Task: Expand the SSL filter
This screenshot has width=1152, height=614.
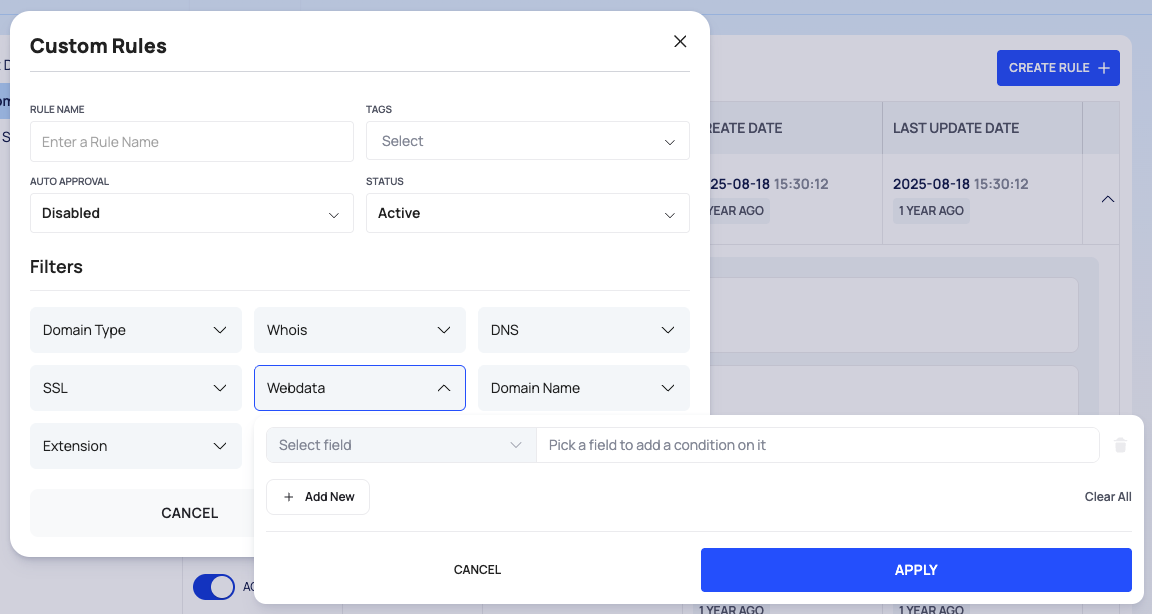Action: [x=136, y=388]
